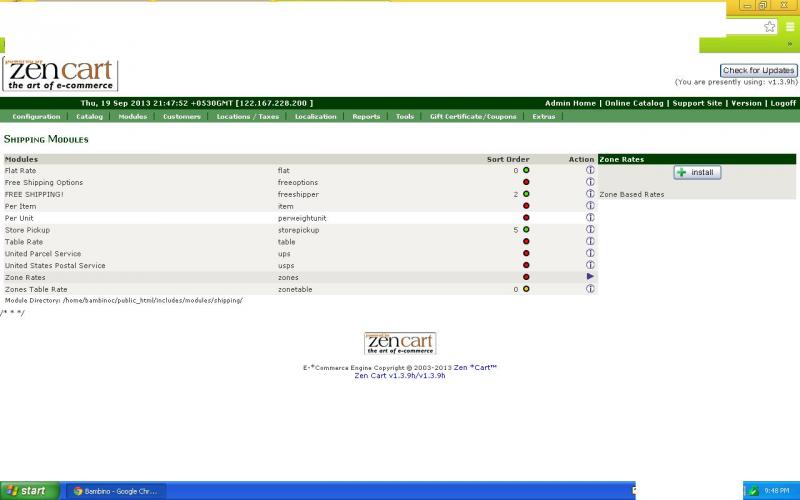This screenshot has width=800, height=500.
Task: Click the red status dot for Per Unit
Action: 526,218
